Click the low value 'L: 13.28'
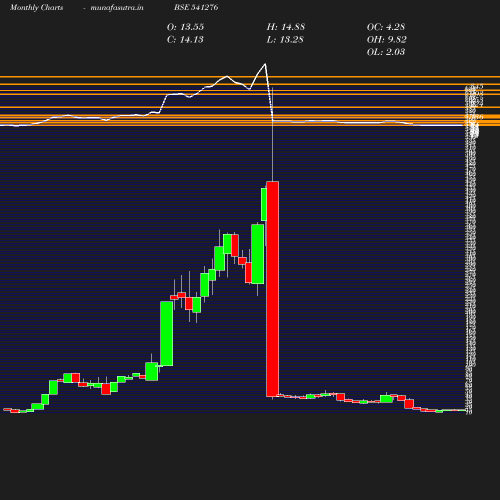Screen dimensions: 500x500 point(285,39)
